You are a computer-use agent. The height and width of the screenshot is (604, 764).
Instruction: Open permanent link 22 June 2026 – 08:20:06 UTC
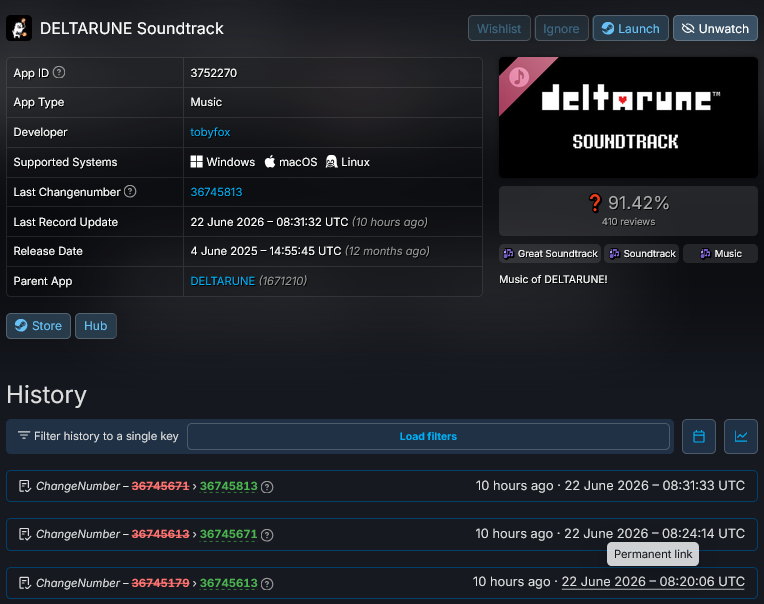pyautogui.click(x=653, y=582)
